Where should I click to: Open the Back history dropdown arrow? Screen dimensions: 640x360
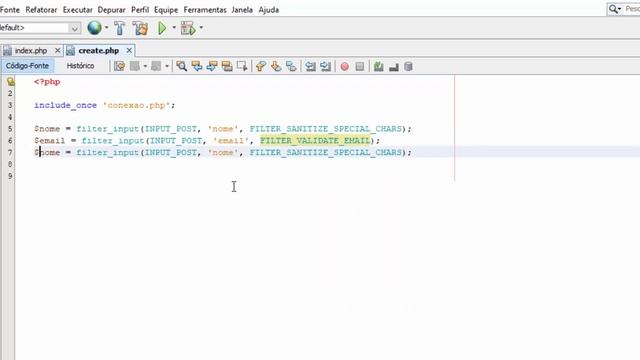point(145,66)
